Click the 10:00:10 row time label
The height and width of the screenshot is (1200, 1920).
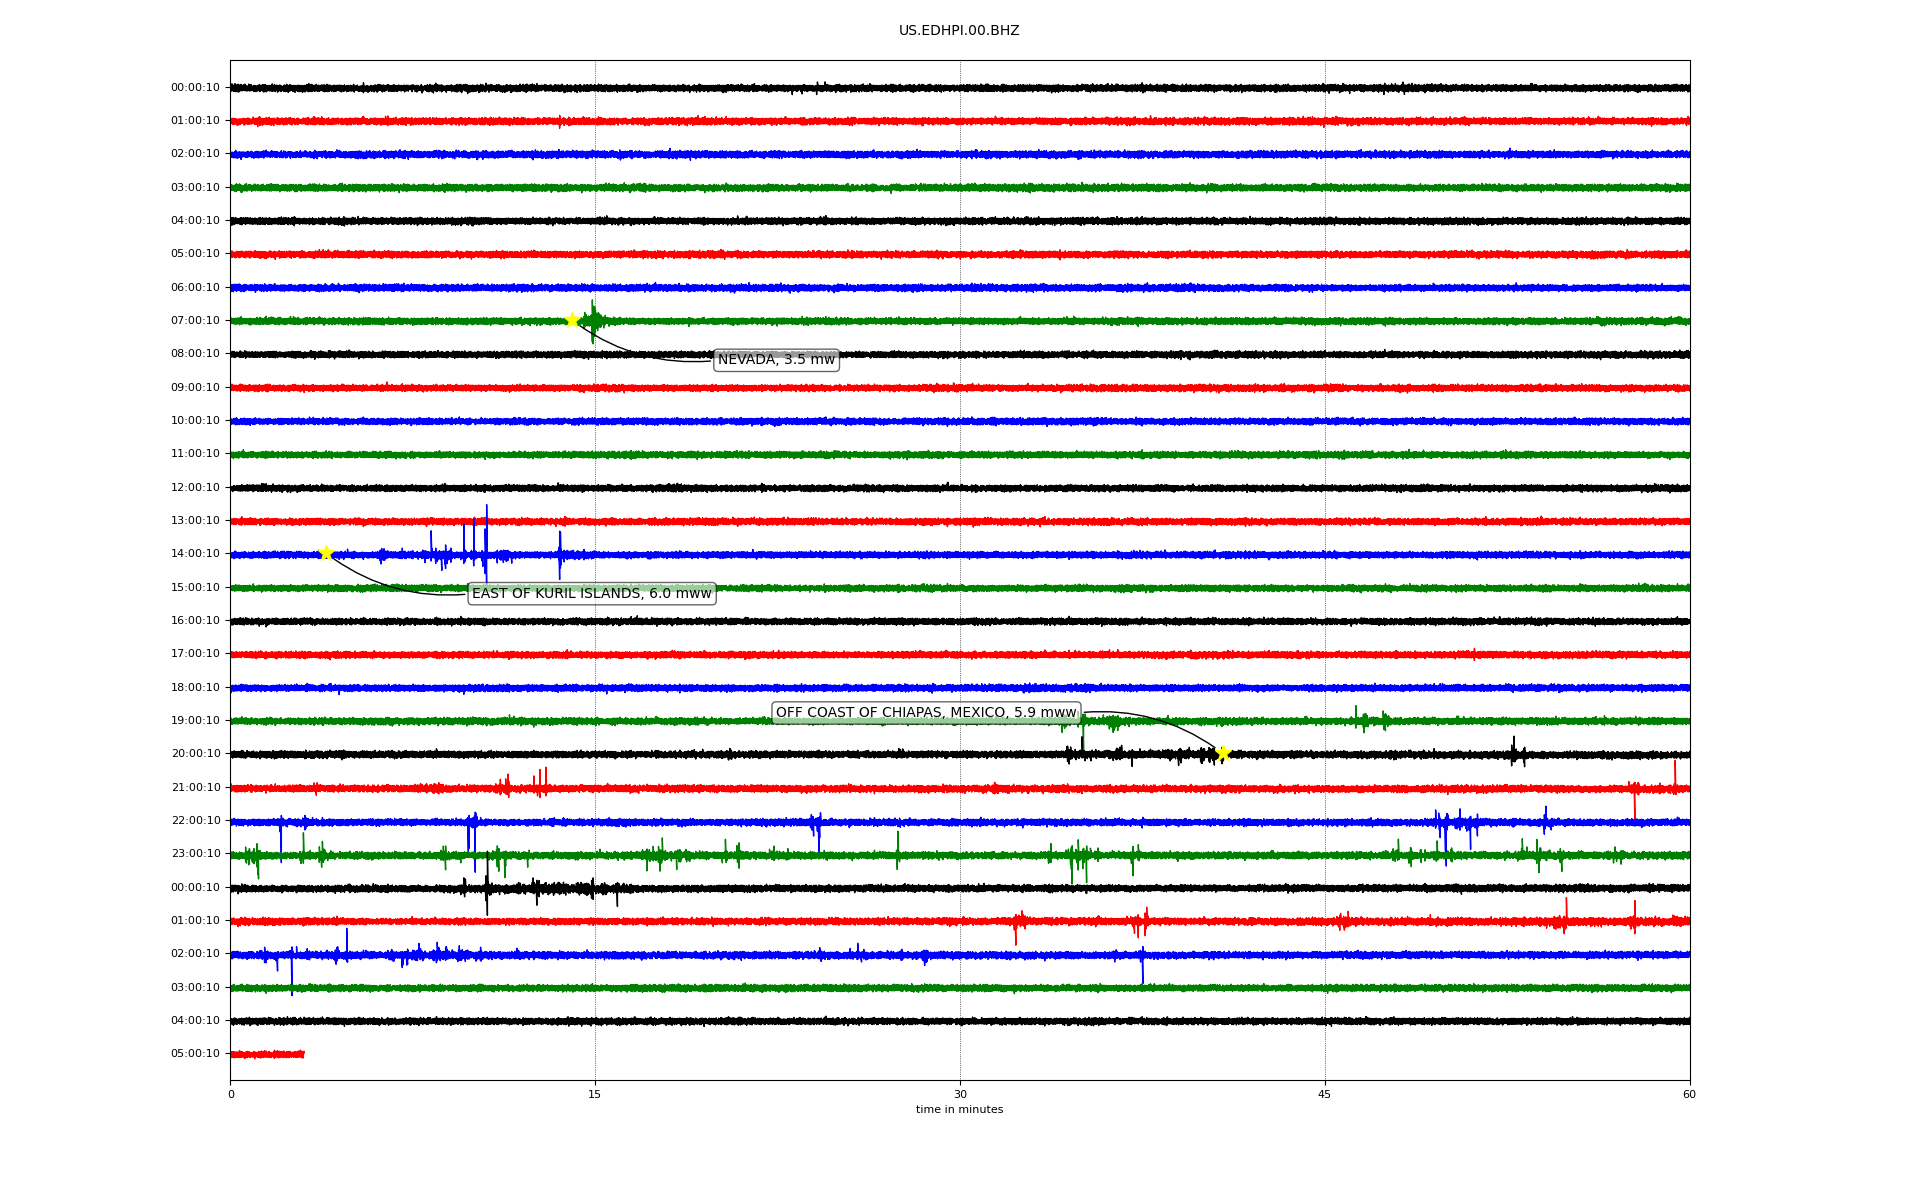(x=195, y=421)
